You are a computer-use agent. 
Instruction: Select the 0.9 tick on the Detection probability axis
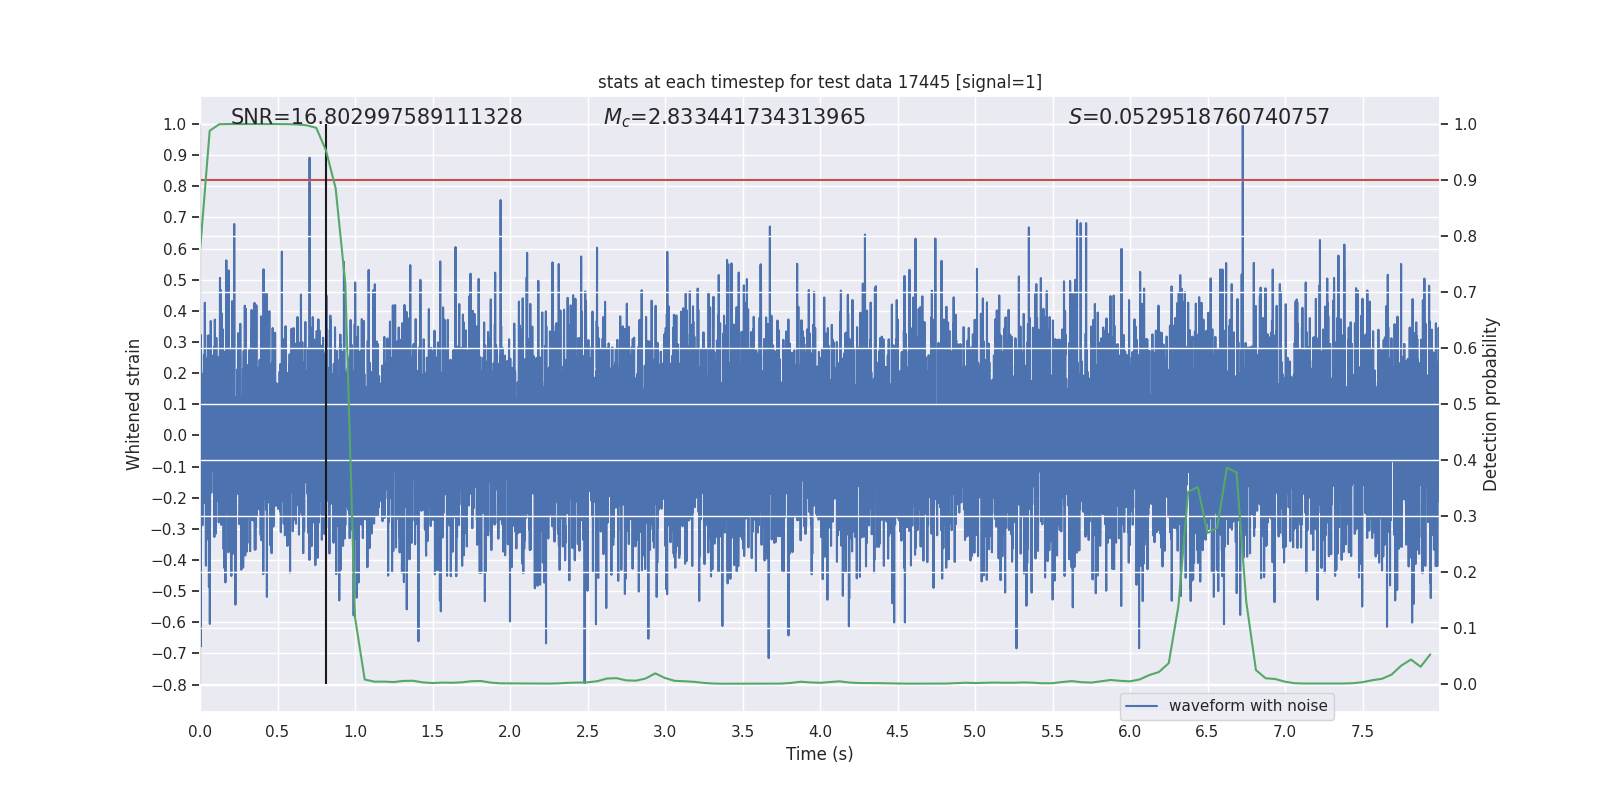coord(1465,180)
